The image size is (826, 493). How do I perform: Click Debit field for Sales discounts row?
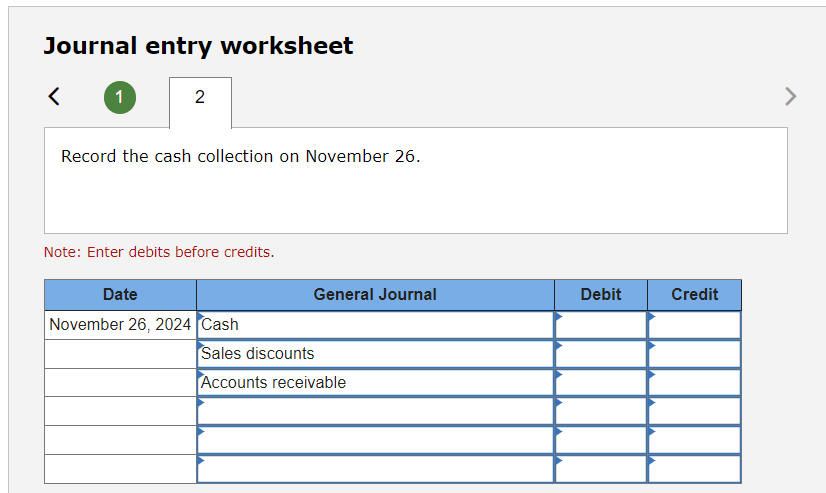coord(601,353)
